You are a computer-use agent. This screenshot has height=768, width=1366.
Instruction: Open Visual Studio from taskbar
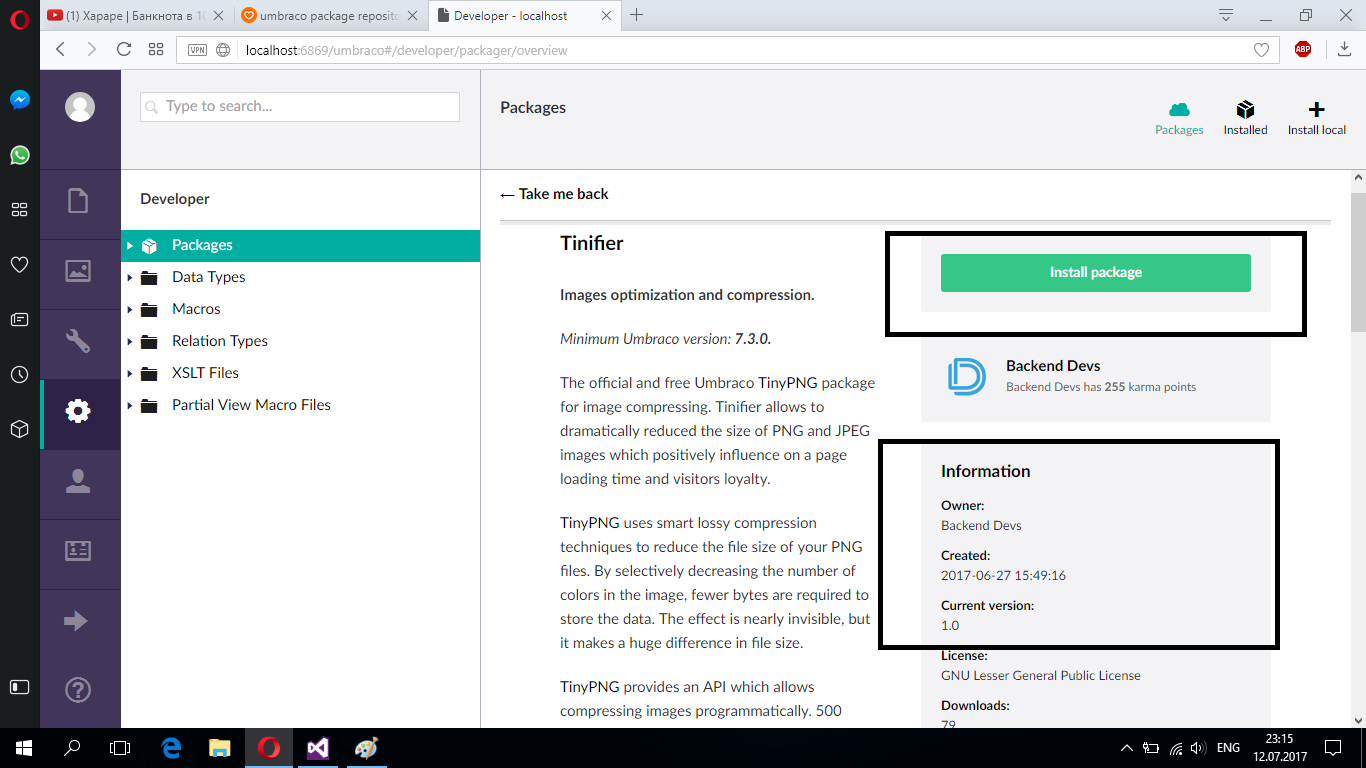coord(317,747)
